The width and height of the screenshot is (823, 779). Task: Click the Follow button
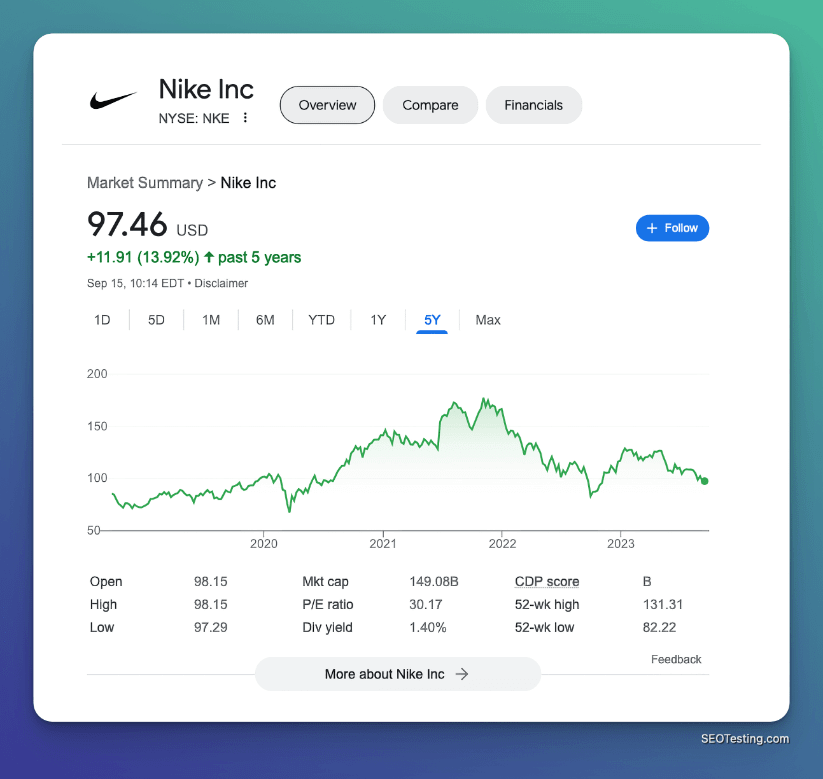tap(672, 228)
